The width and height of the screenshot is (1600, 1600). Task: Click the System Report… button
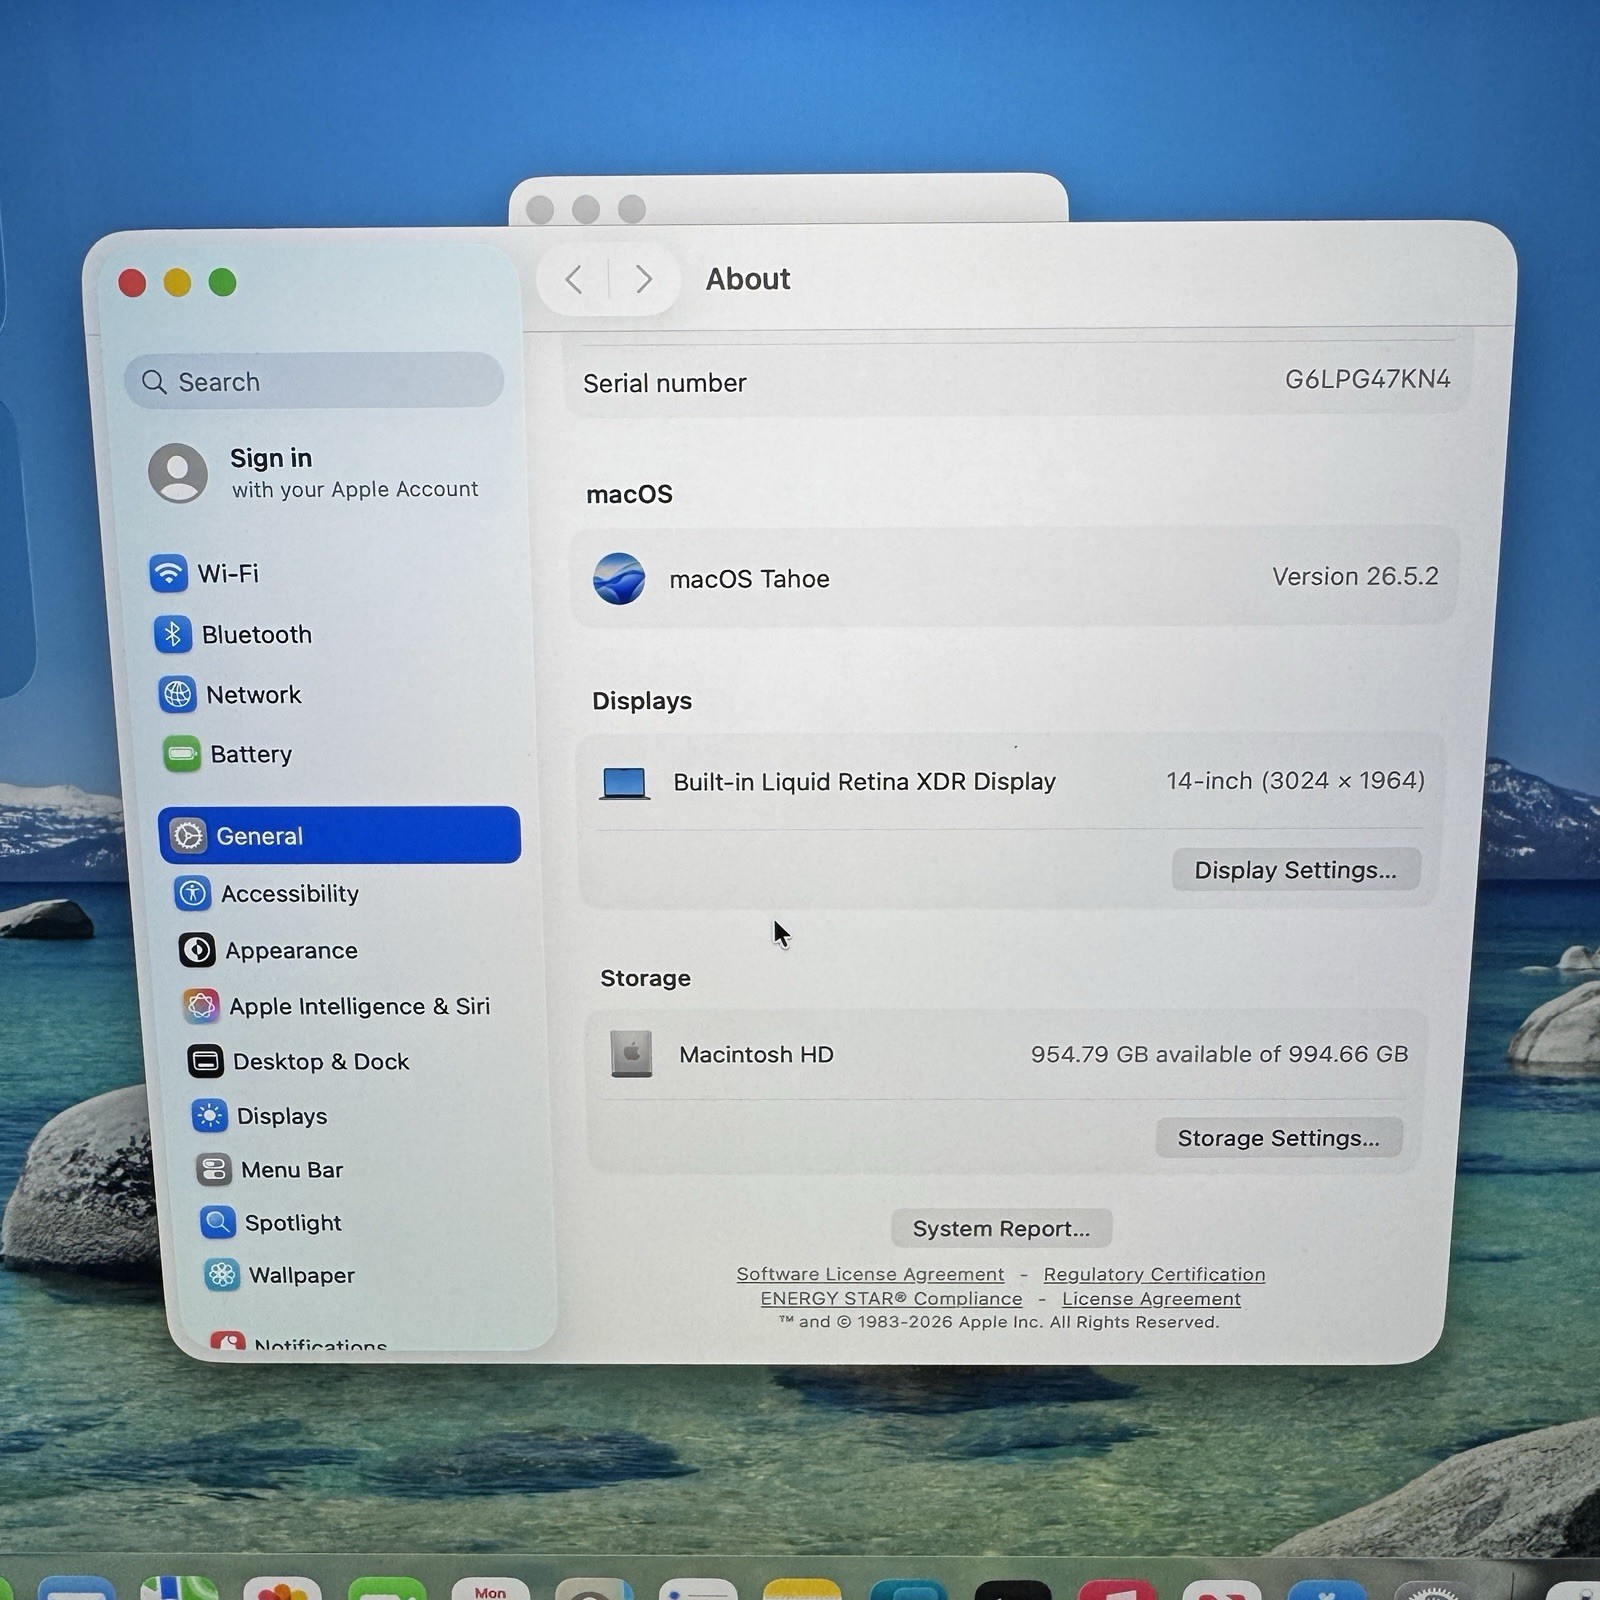pos(1001,1228)
